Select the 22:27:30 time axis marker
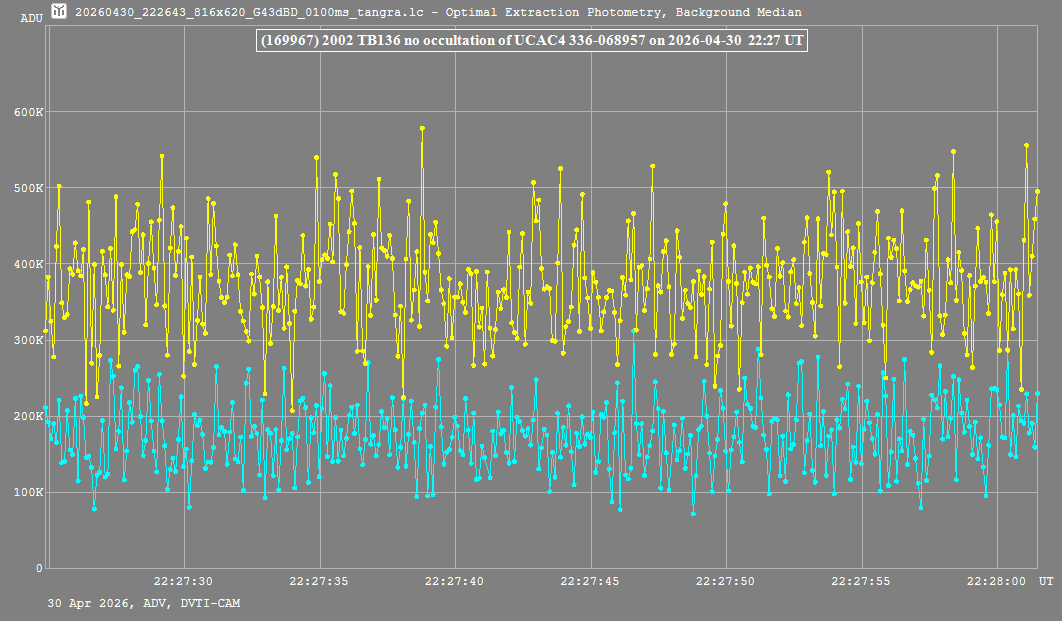1062x621 pixels. 183,581
